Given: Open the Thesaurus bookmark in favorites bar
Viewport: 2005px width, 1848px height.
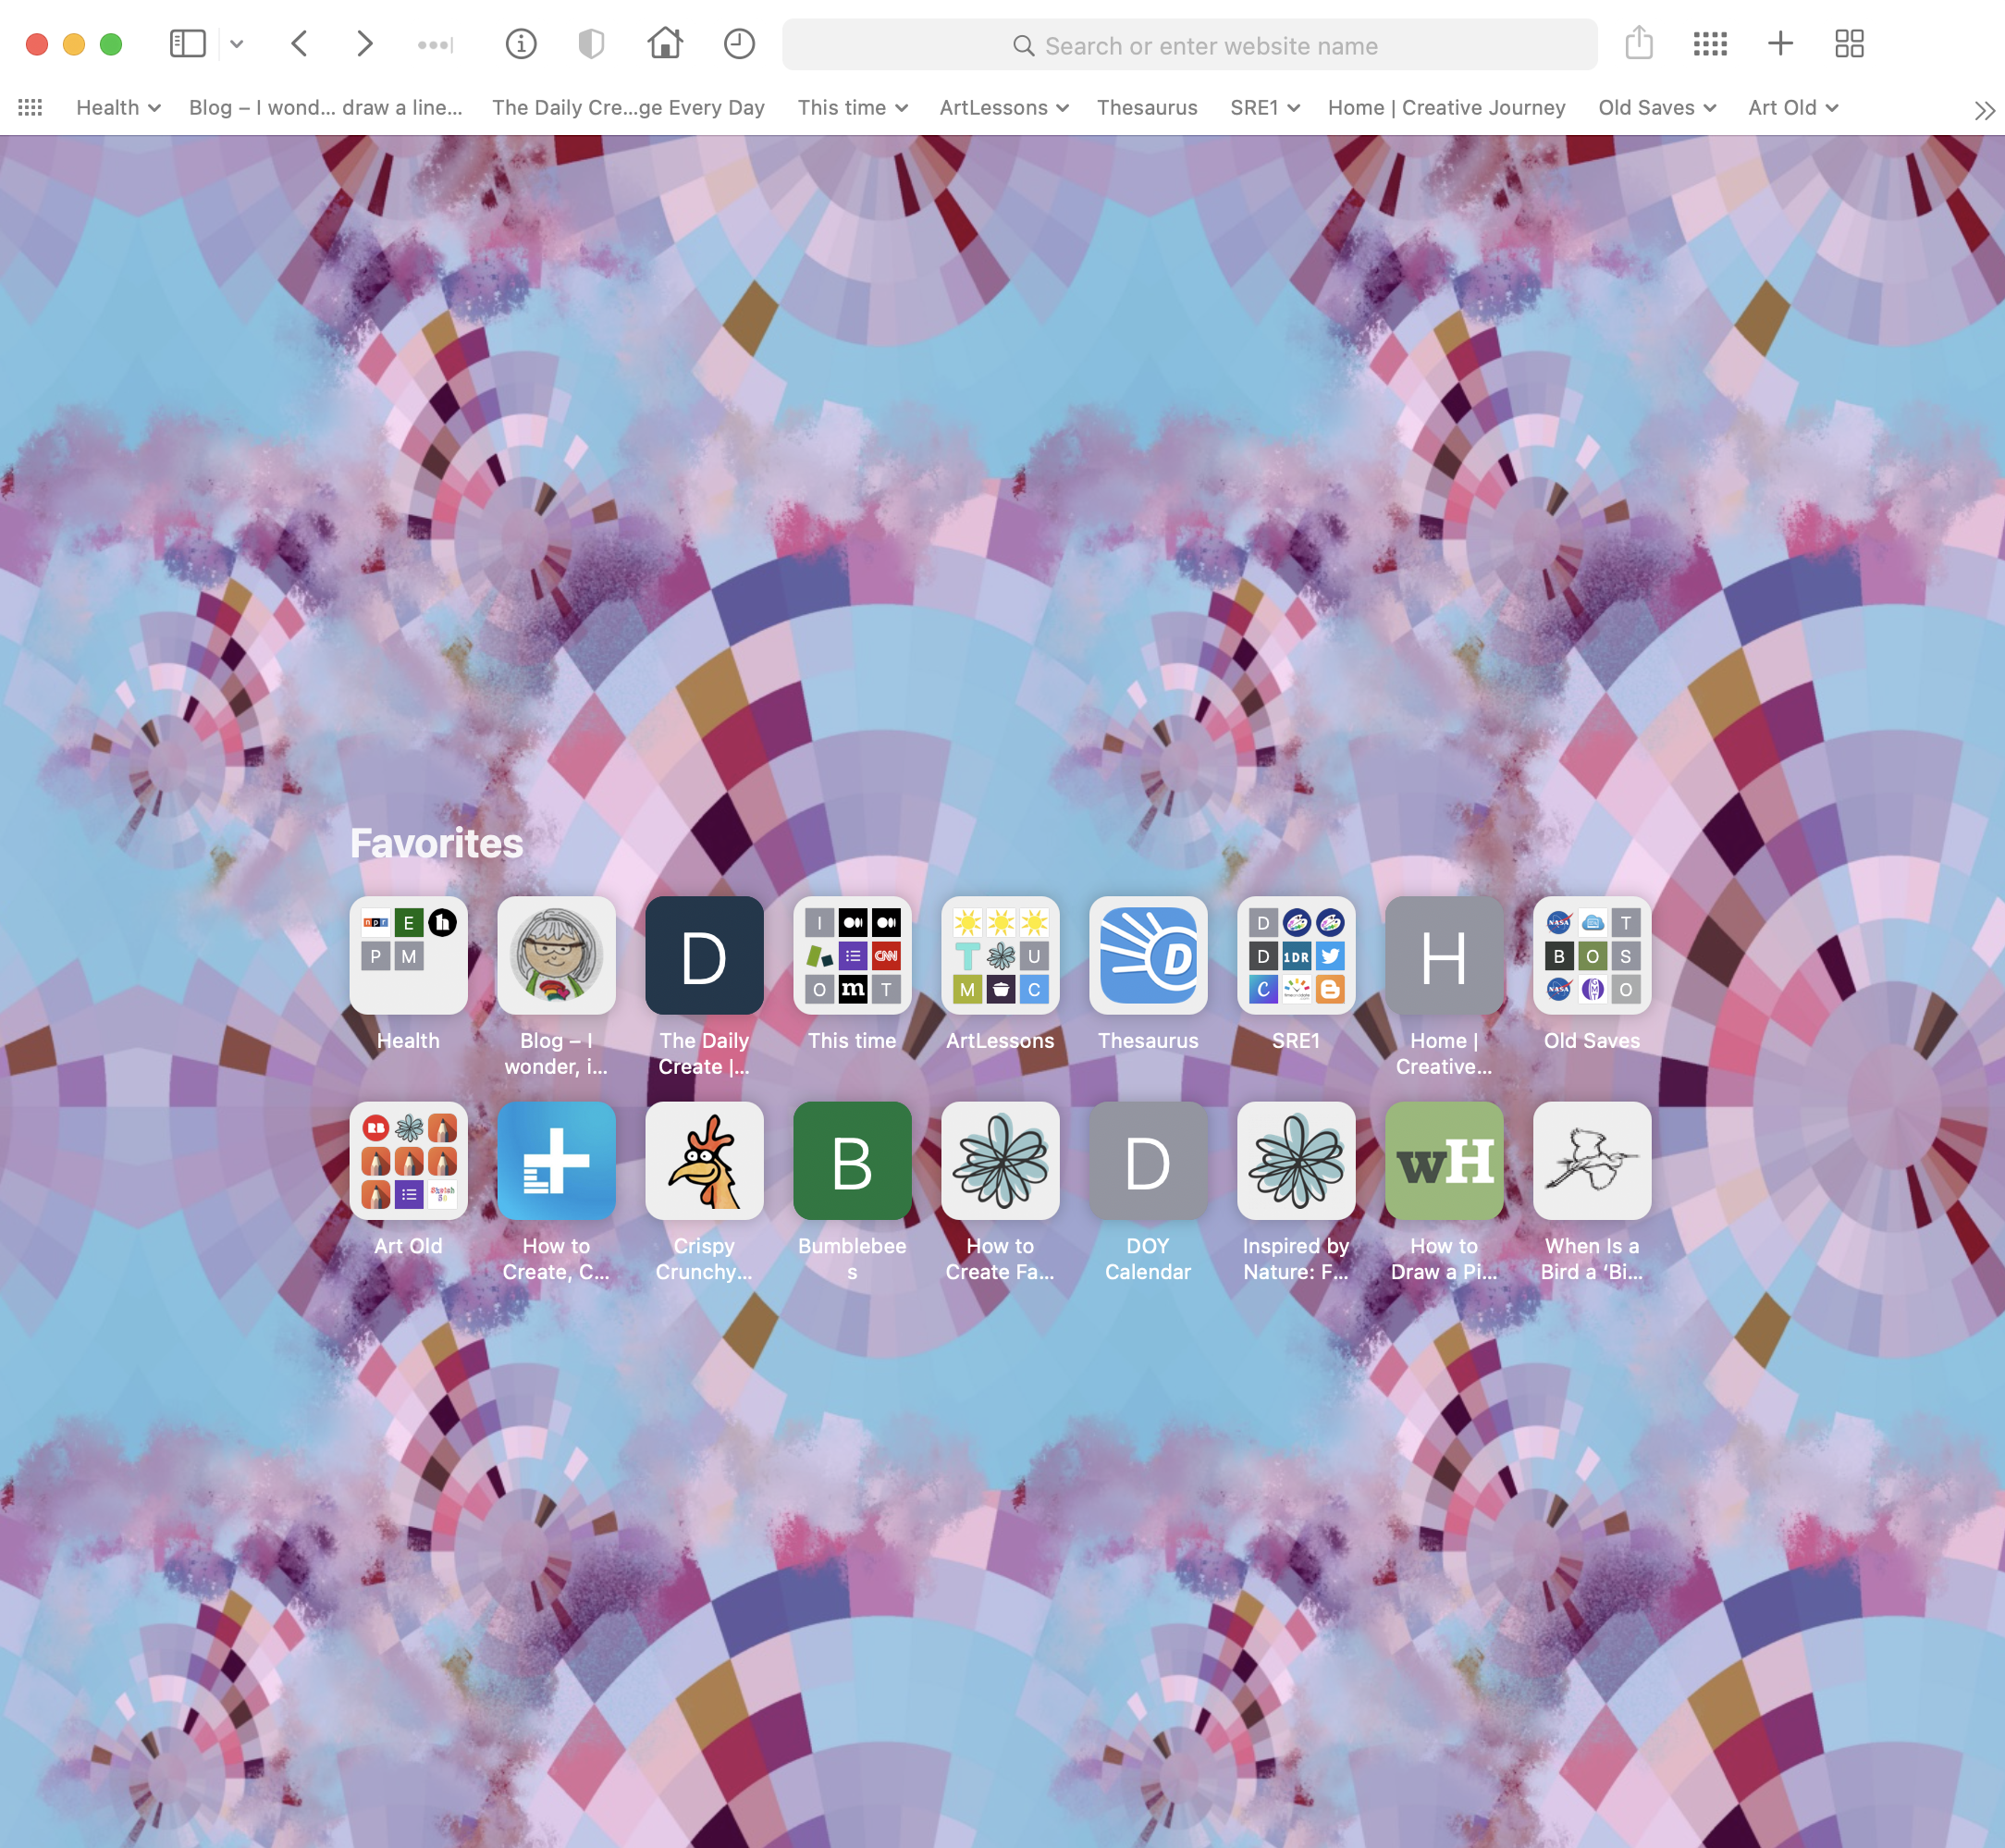Looking at the screenshot, I should pos(1146,108).
